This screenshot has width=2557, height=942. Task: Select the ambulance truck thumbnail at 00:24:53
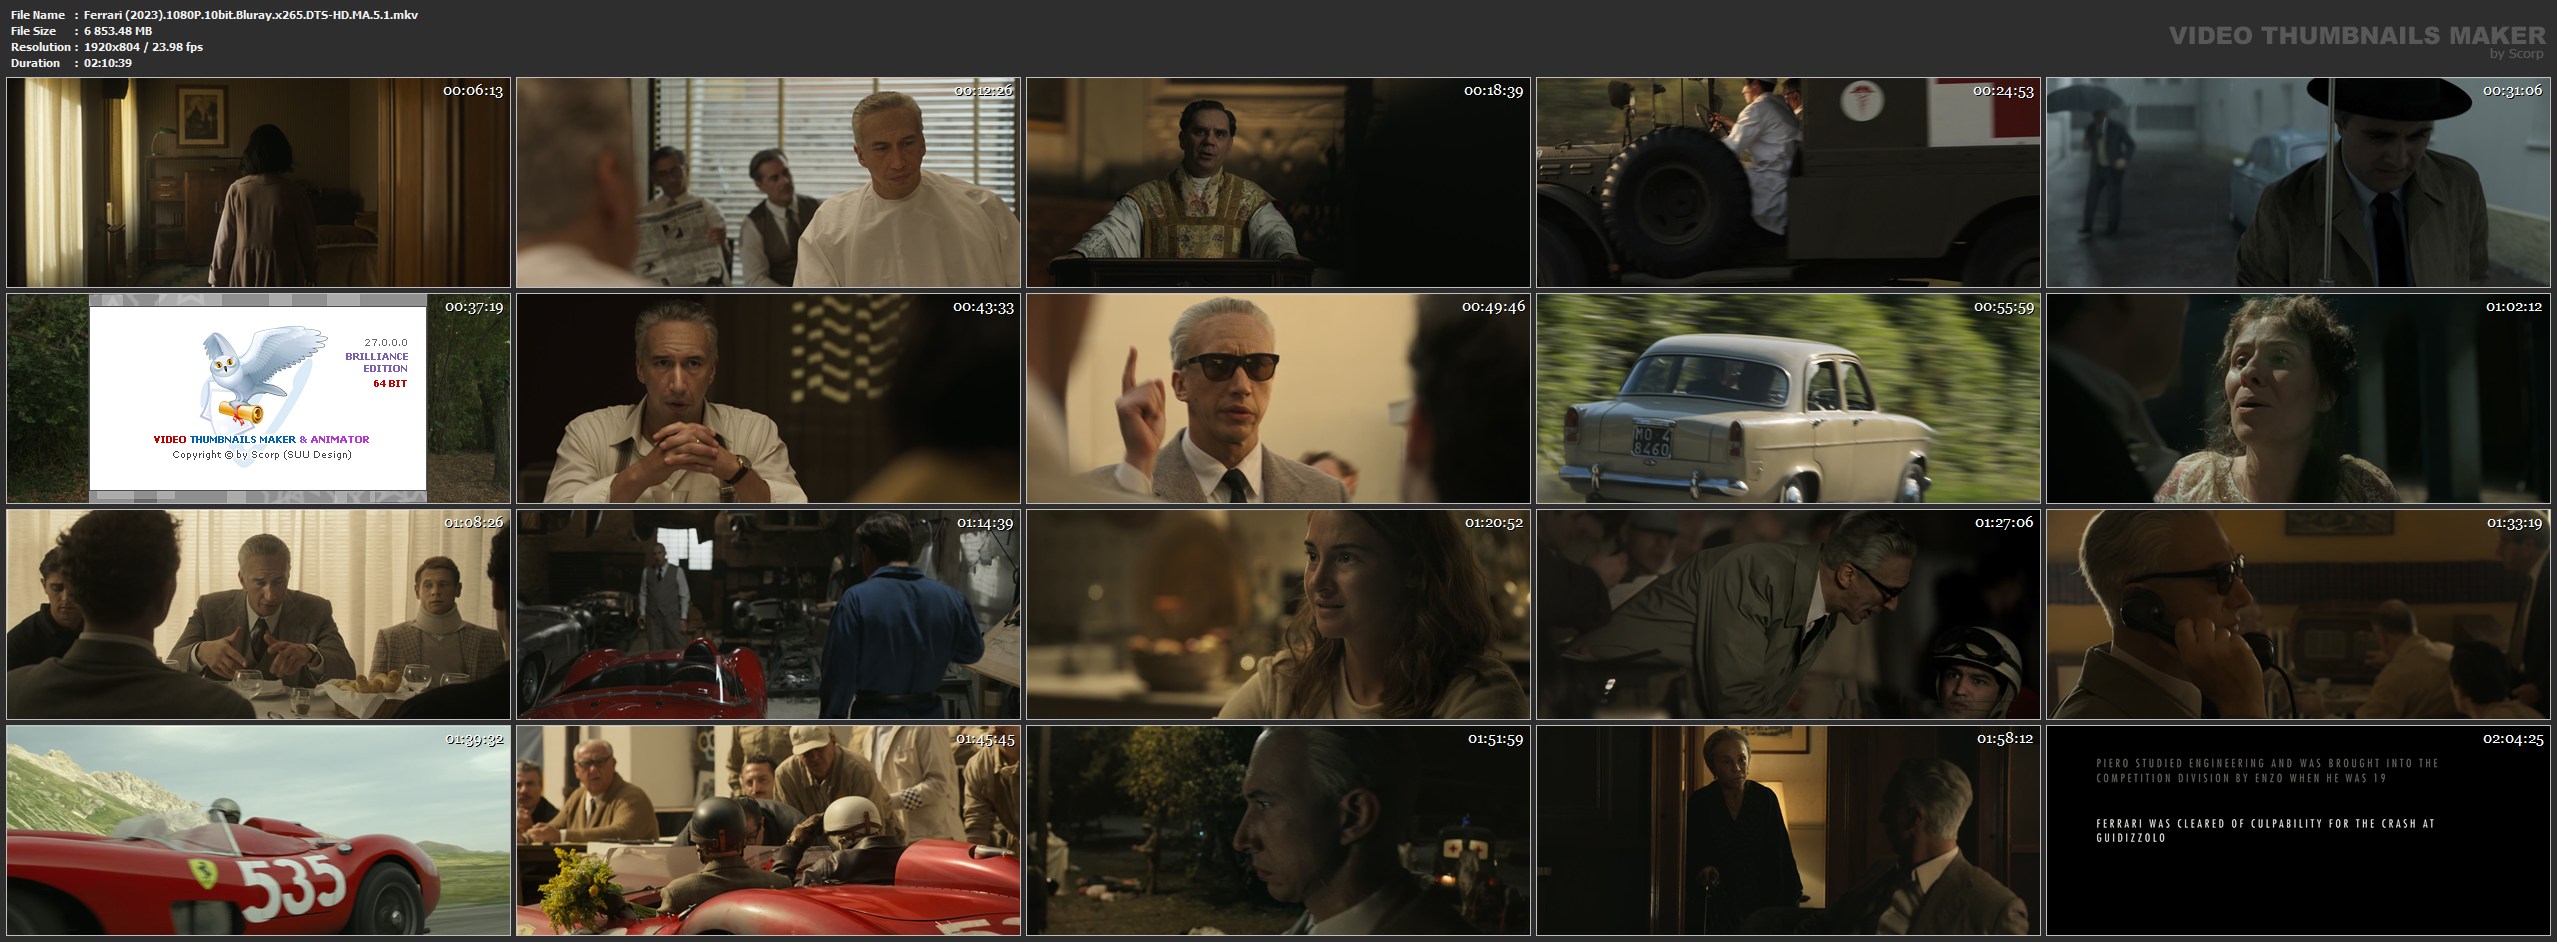click(x=1788, y=183)
